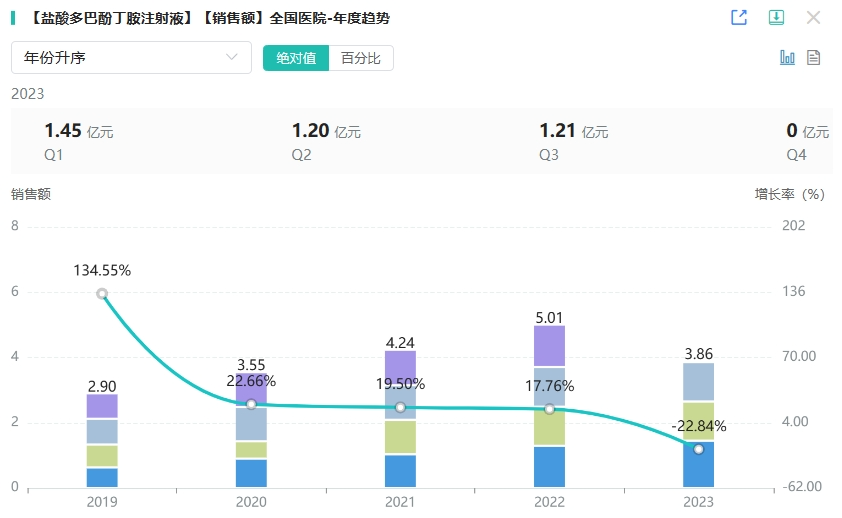The width and height of the screenshot is (842, 518).
Task: Click the purple segment of 2021 bar
Action: pos(400,366)
